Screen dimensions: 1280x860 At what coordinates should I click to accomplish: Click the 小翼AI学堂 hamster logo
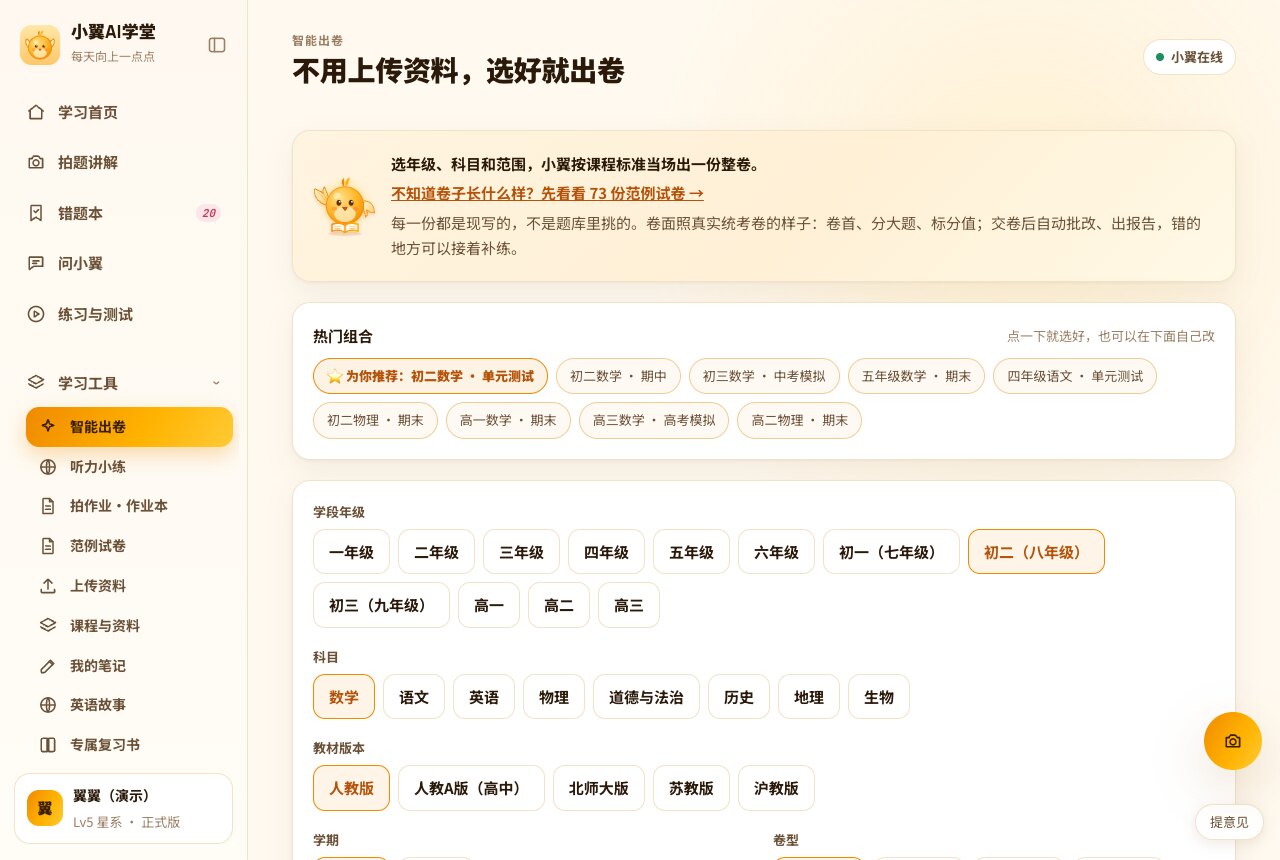pyautogui.click(x=40, y=45)
